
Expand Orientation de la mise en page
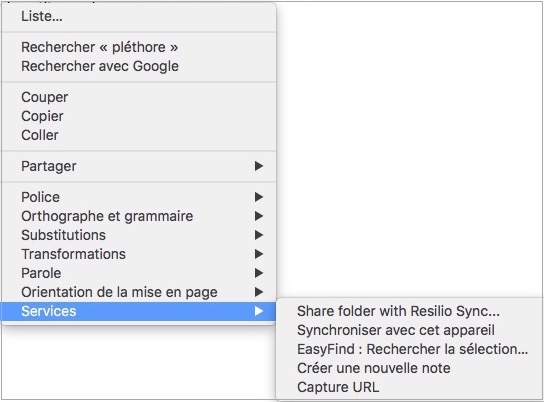(139, 292)
